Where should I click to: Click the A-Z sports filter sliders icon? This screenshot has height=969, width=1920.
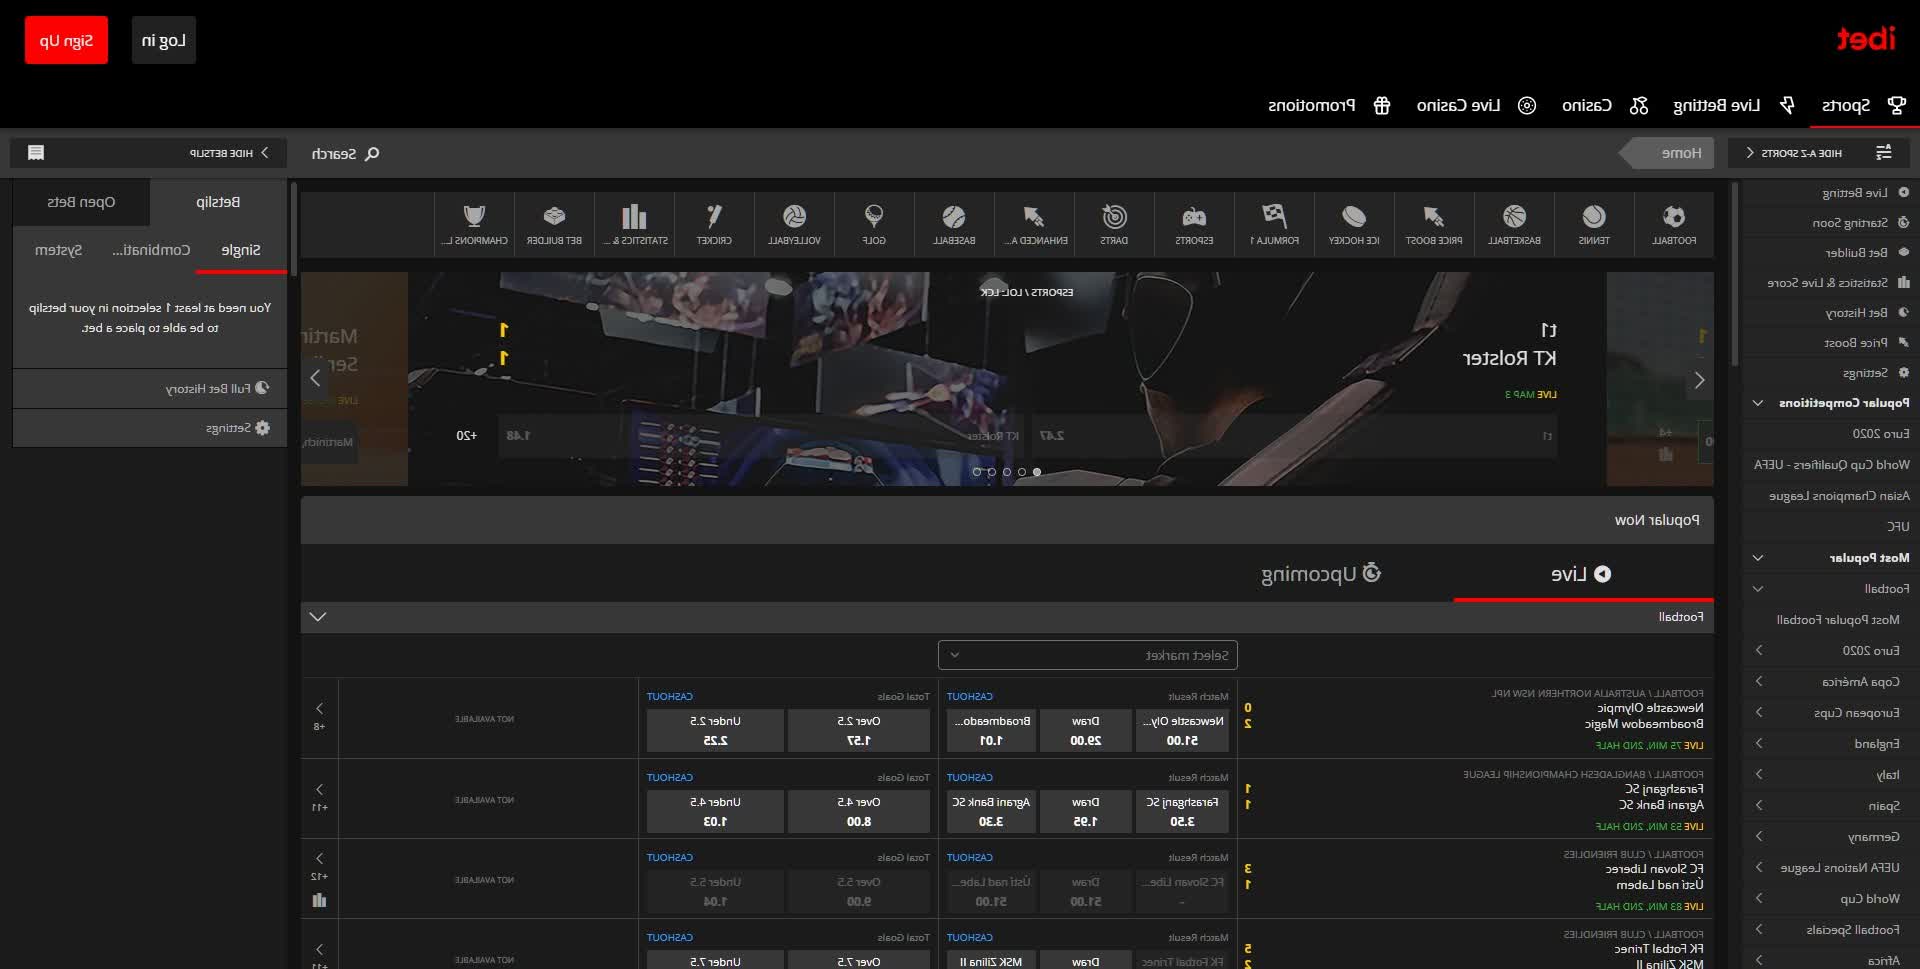(1883, 153)
